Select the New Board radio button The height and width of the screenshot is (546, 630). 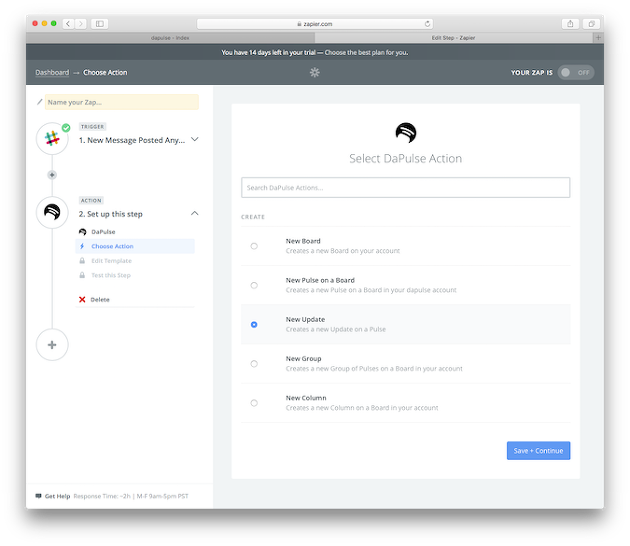point(254,246)
